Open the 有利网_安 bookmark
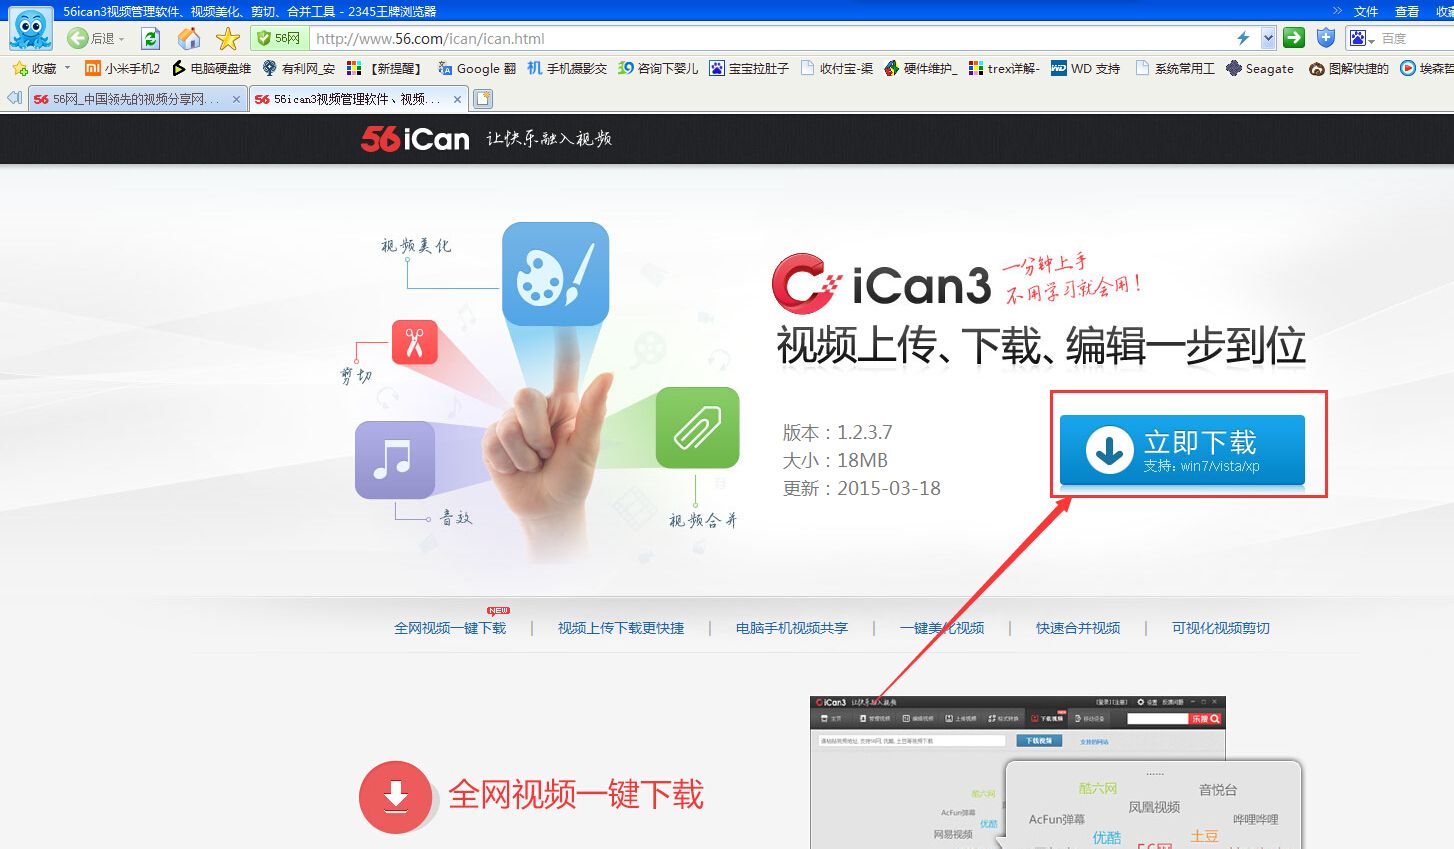 [x=298, y=68]
